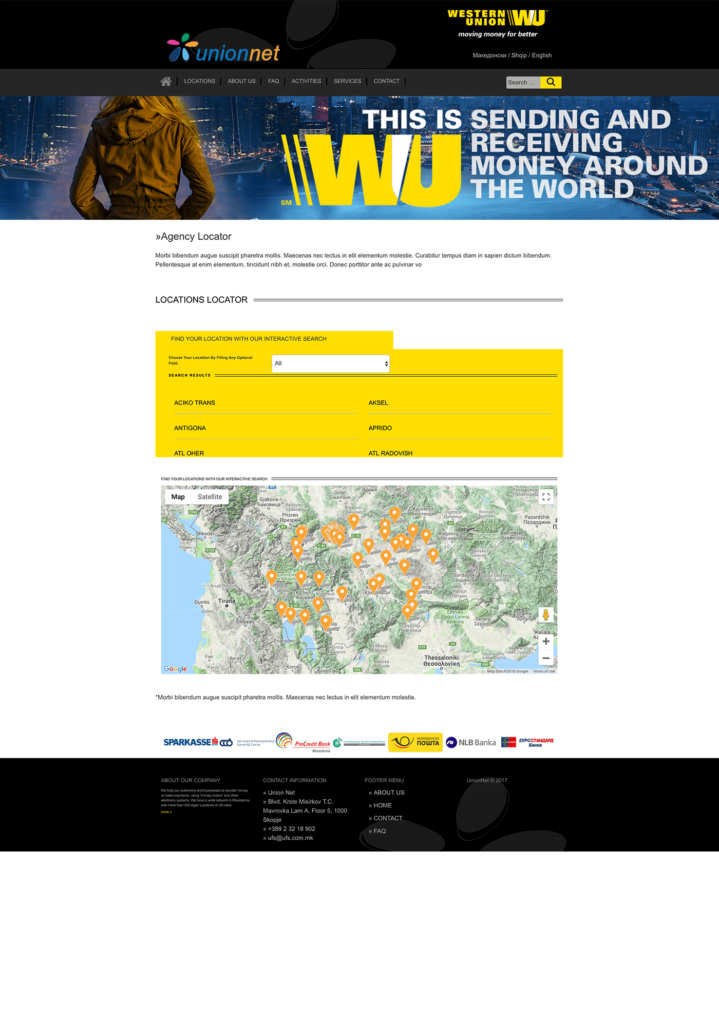Open the LOCATIONS menu item
This screenshot has width=719, height=1024.
[x=199, y=82]
